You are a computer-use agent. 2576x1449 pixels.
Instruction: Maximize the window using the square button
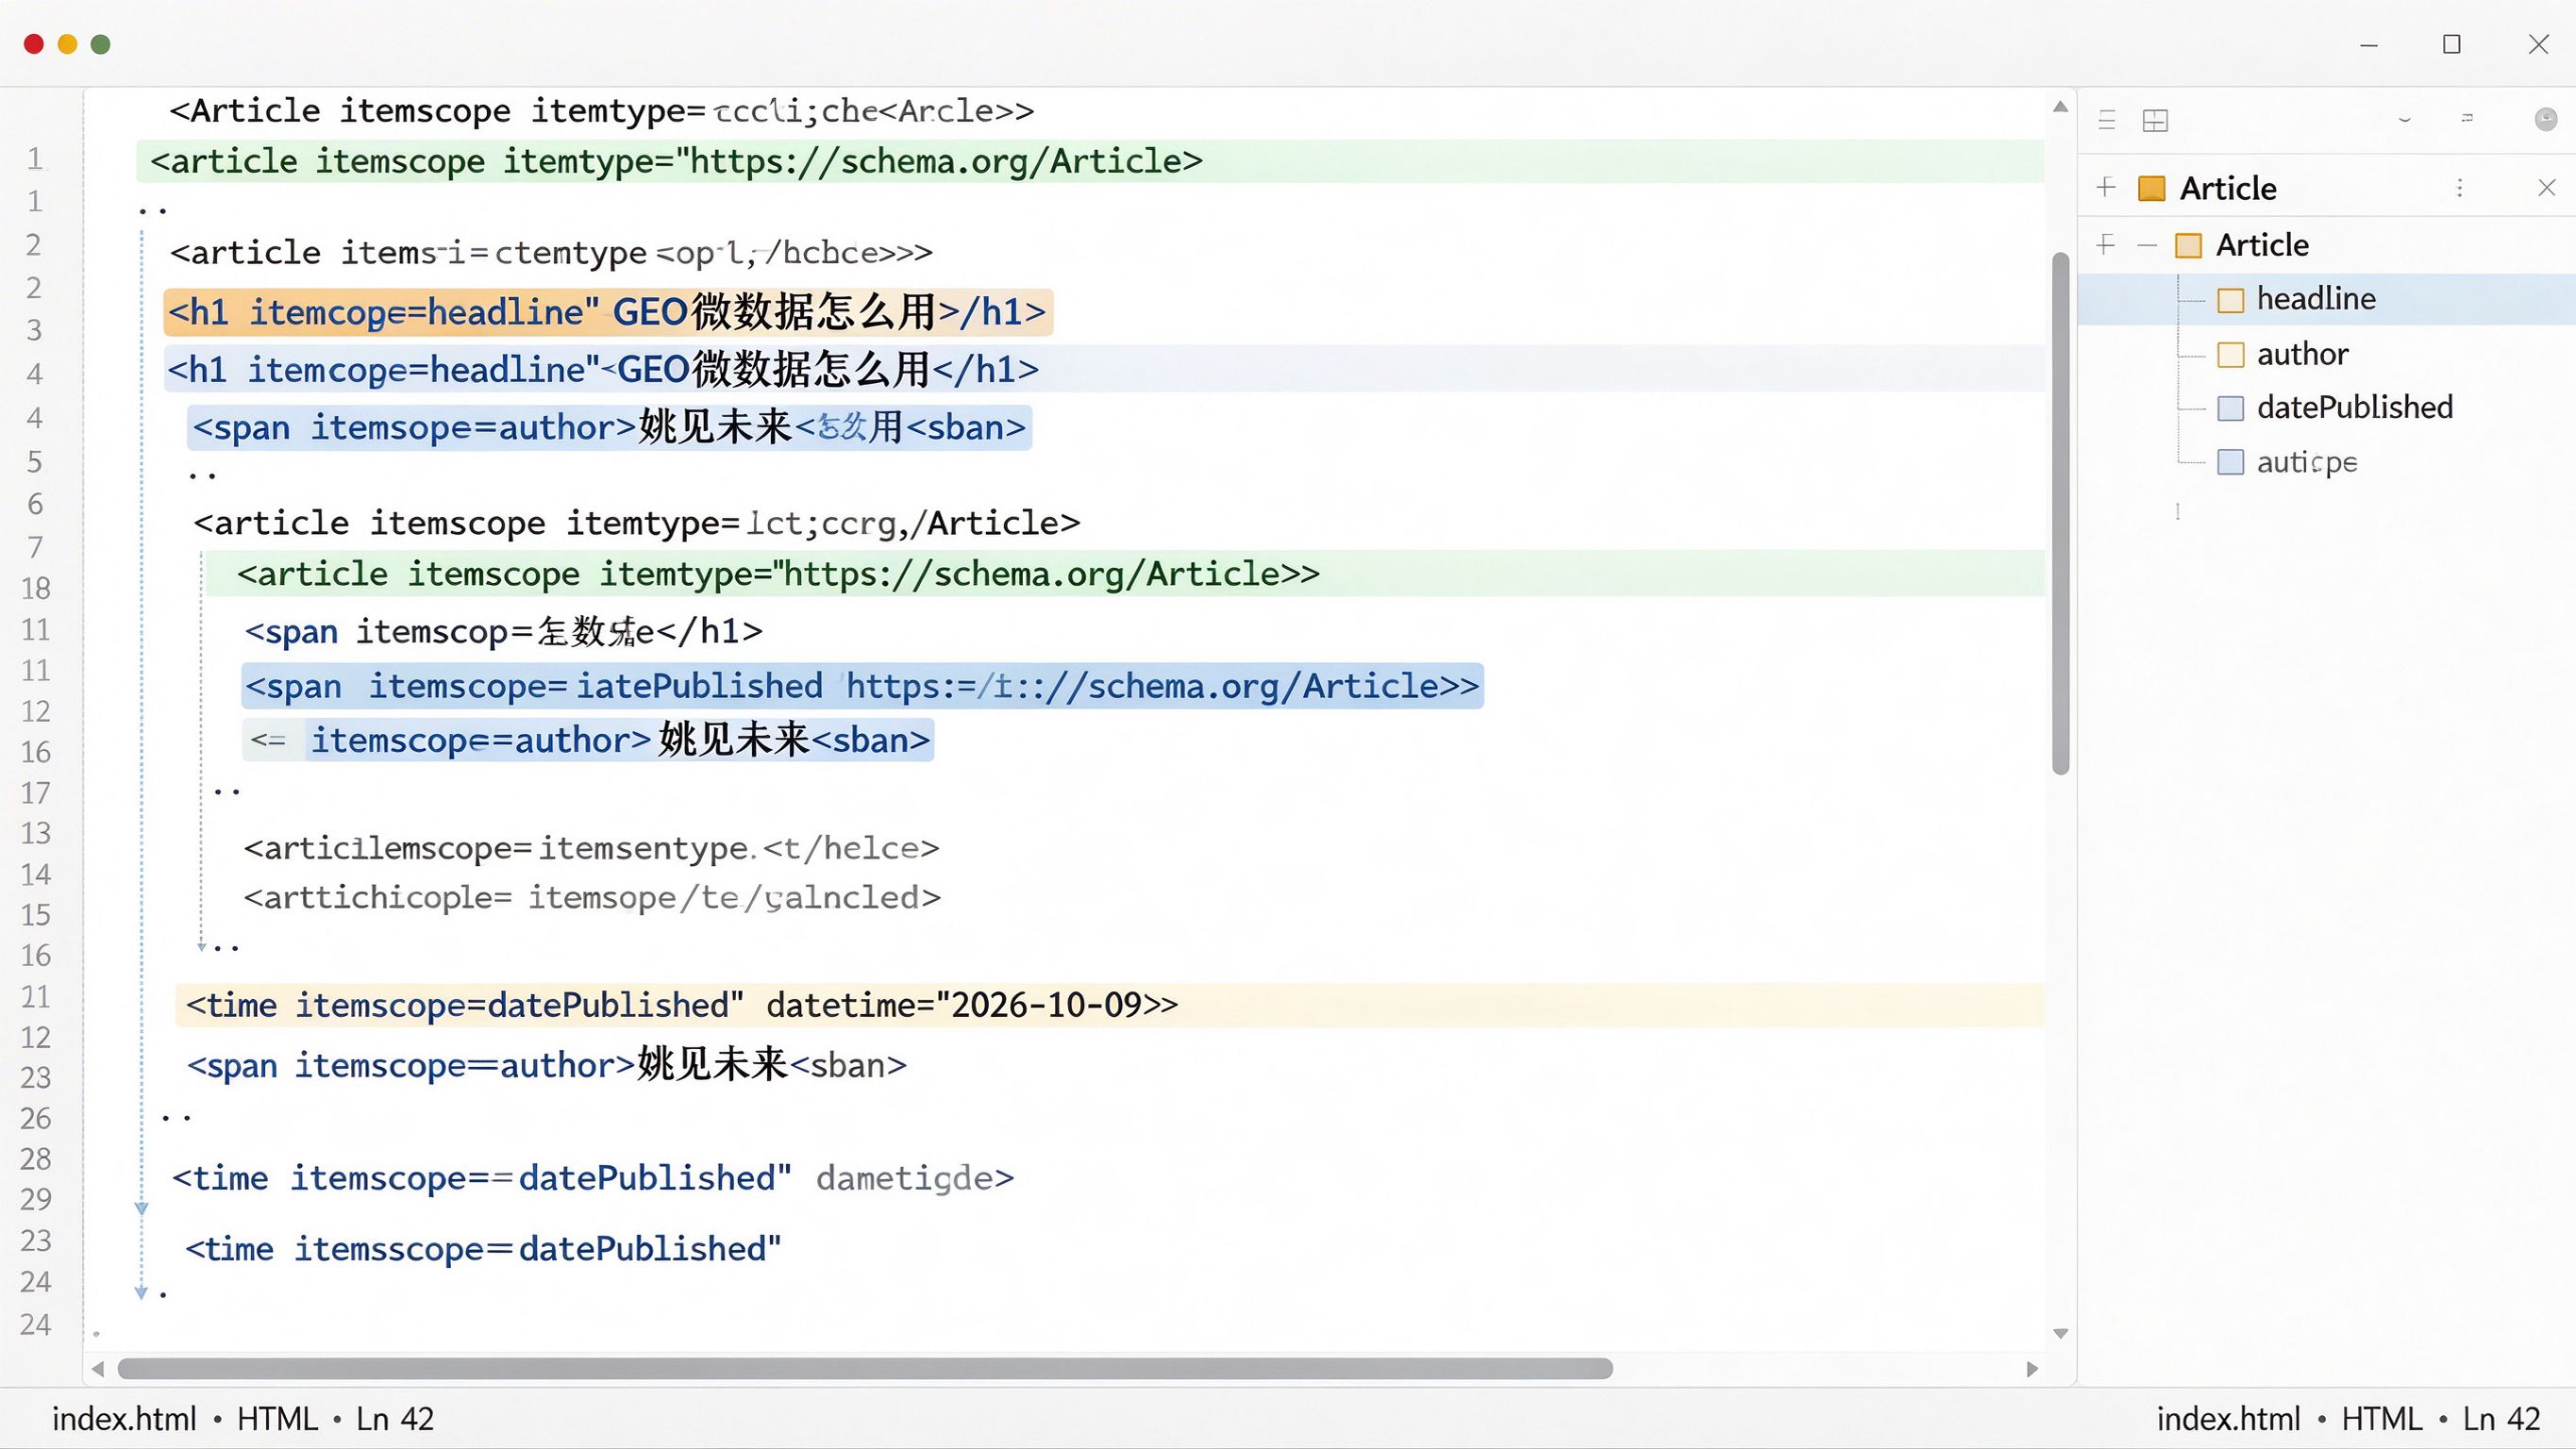pos(2451,44)
